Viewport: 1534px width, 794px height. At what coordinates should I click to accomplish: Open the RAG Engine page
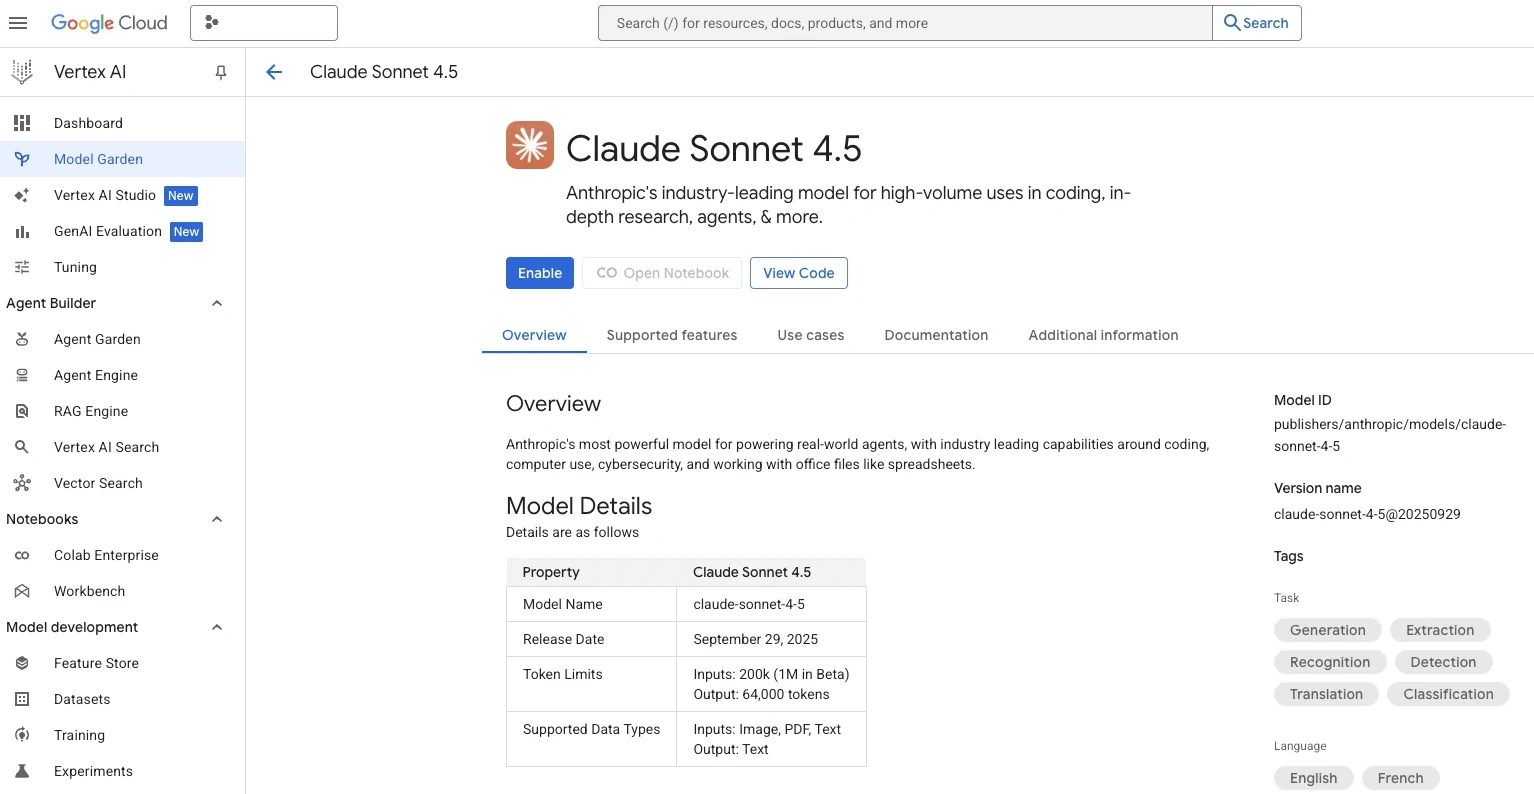pyautogui.click(x=90, y=411)
